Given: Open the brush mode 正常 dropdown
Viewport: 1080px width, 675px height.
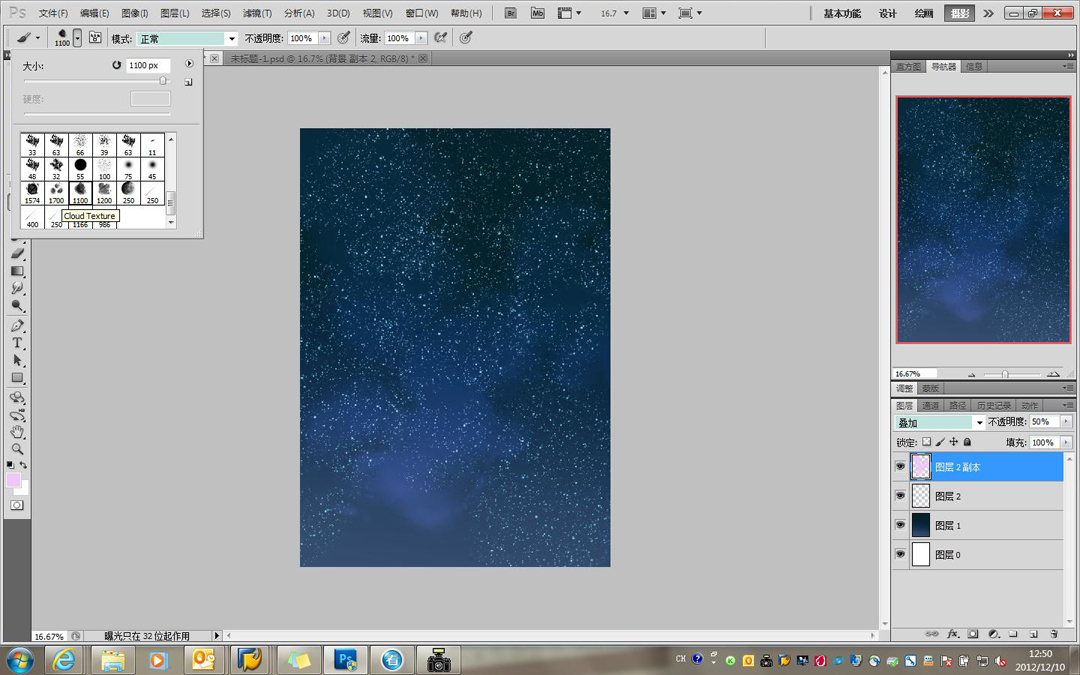Looking at the screenshot, I should click(187, 39).
